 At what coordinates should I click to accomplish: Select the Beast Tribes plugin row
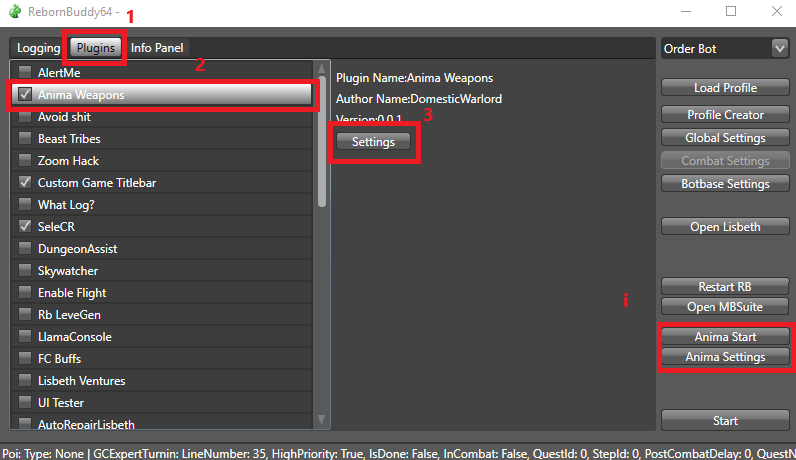(161, 139)
